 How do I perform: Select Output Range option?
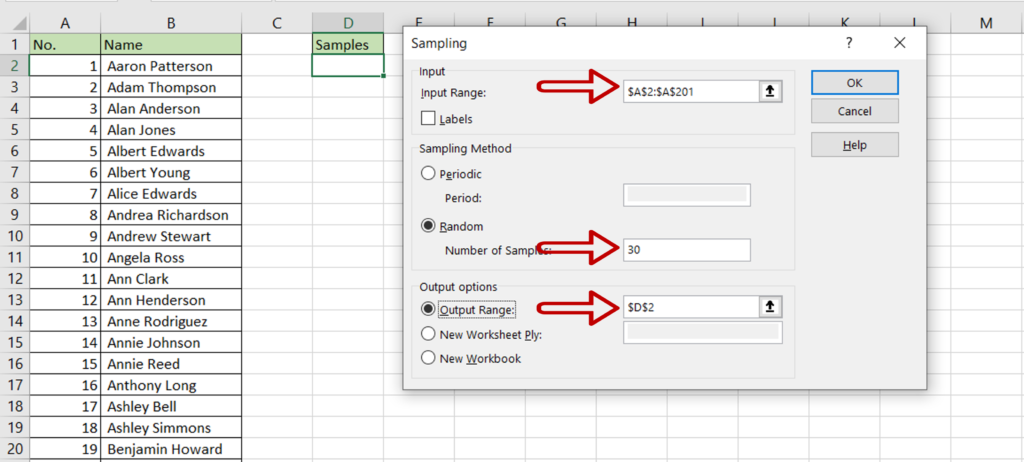tap(428, 308)
